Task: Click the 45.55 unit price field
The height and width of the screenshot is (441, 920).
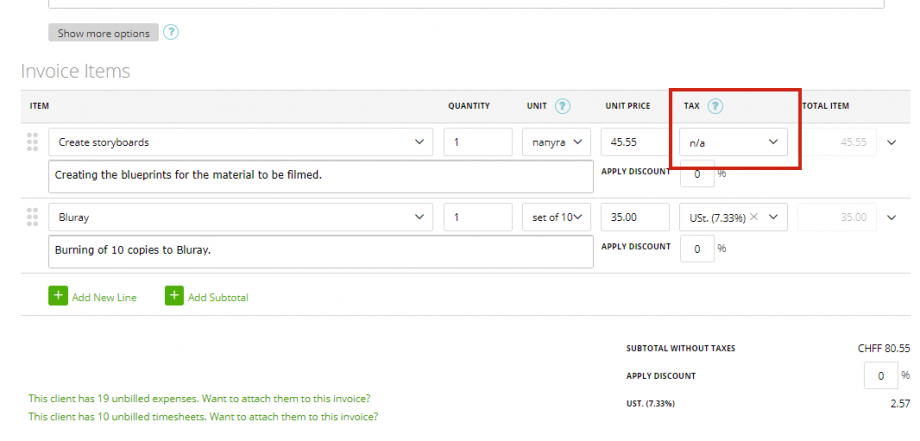Action: [635, 142]
